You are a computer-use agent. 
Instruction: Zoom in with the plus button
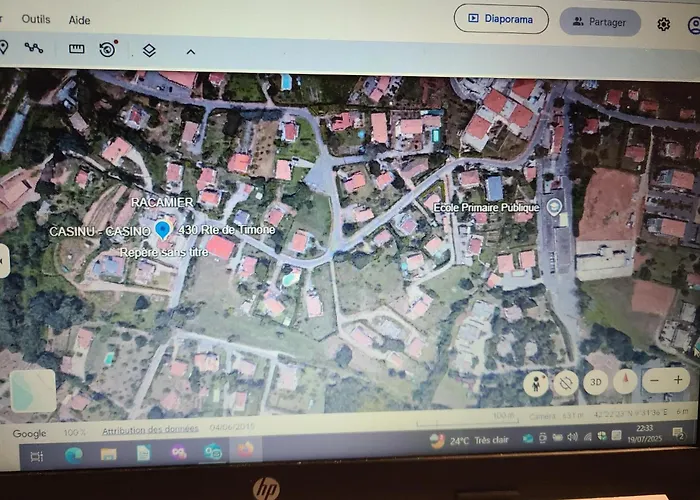pos(678,380)
